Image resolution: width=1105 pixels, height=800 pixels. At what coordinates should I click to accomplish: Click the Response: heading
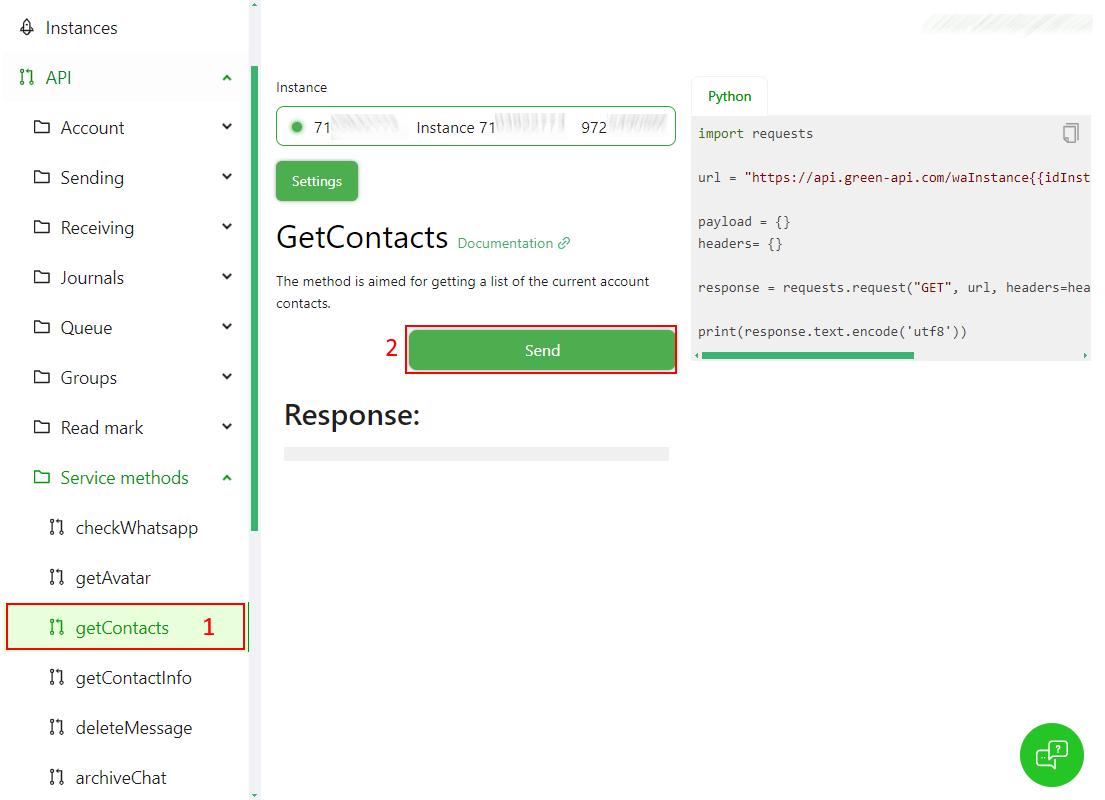(x=352, y=415)
